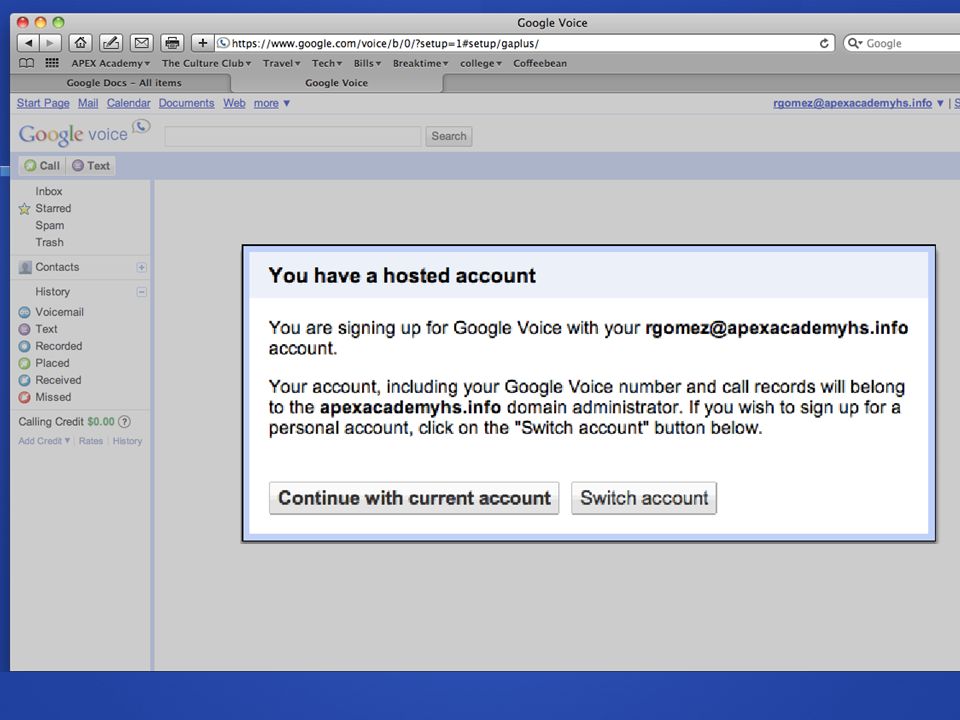The image size is (960, 720).
Task: Add bookmark with the plus button
Action: [202, 43]
